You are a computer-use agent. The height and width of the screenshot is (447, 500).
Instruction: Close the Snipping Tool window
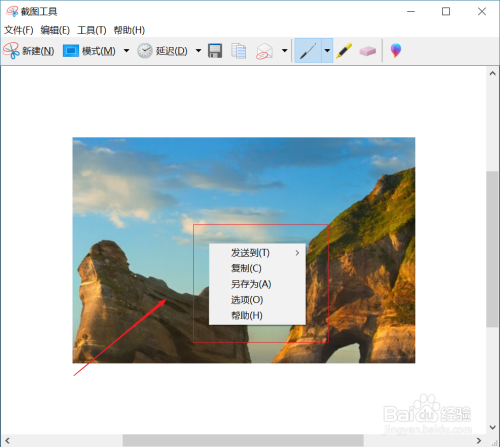click(482, 12)
